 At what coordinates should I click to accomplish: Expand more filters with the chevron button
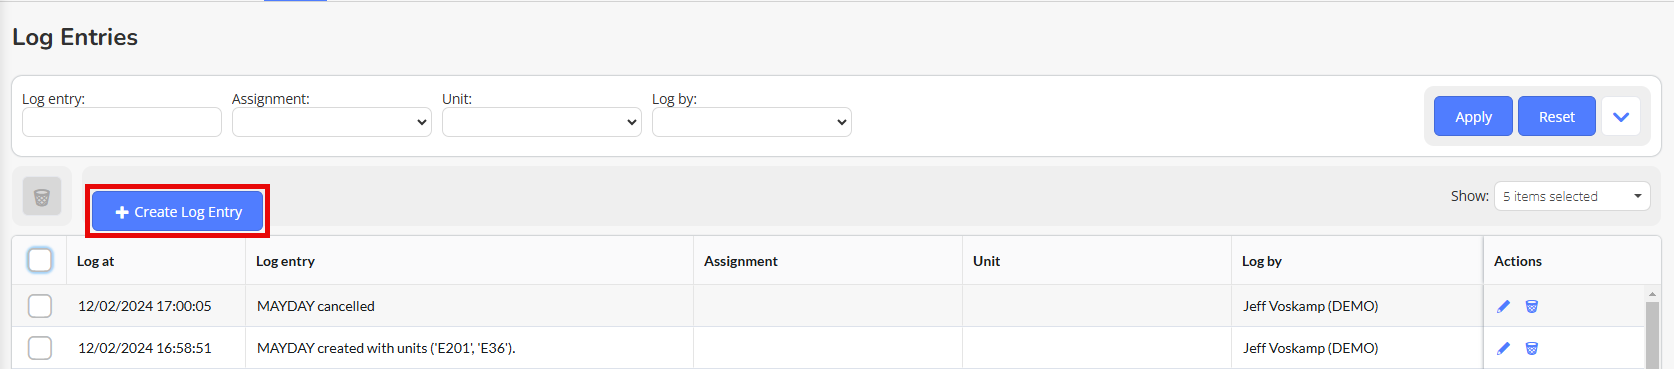point(1621,117)
